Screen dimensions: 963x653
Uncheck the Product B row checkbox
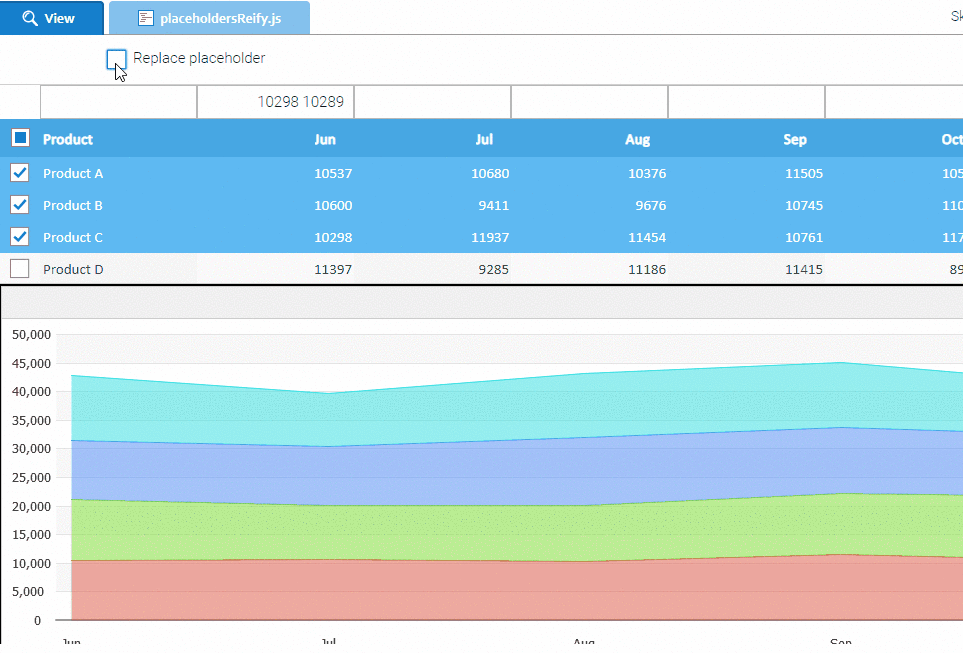coord(20,205)
